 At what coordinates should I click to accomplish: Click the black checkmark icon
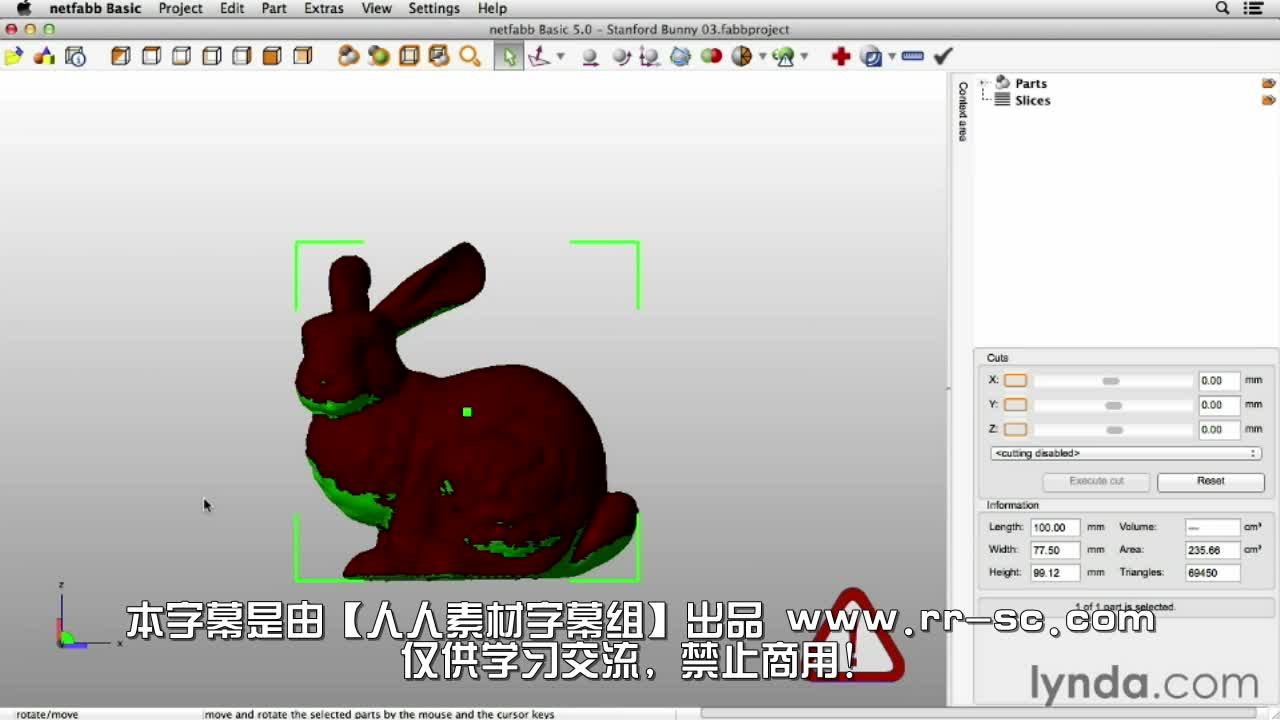point(943,57)
